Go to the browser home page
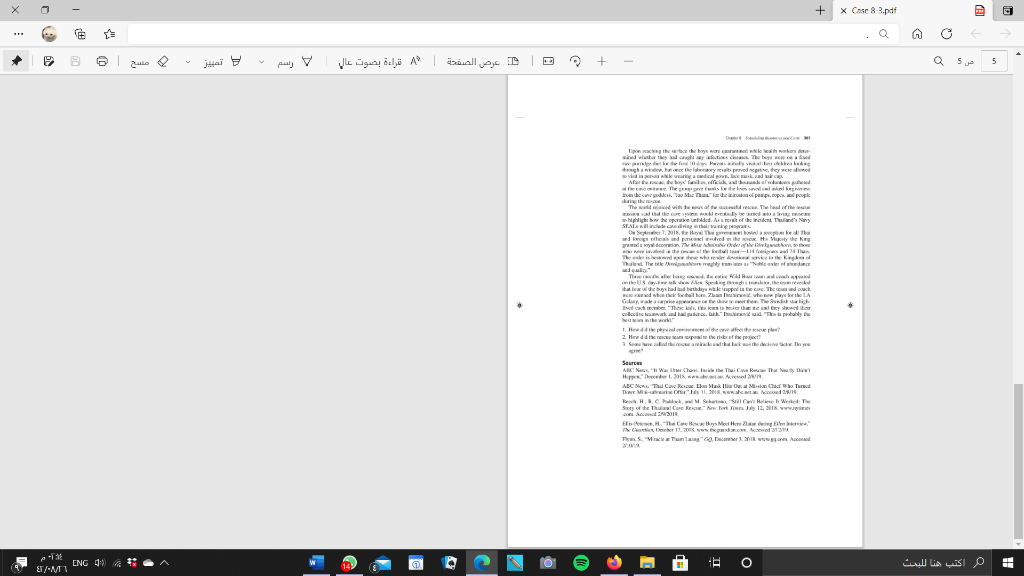 (x=917, y=34)
